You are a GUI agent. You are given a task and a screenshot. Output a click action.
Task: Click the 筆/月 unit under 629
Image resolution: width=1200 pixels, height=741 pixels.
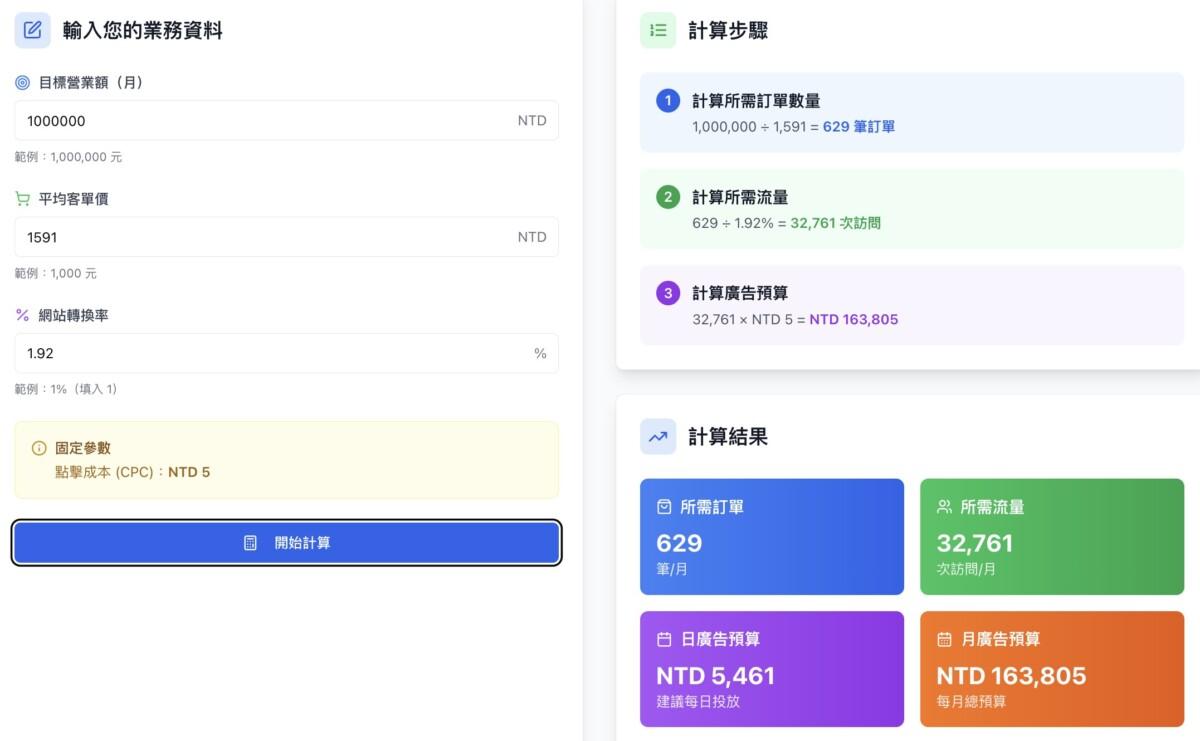[x=672, y=569]
